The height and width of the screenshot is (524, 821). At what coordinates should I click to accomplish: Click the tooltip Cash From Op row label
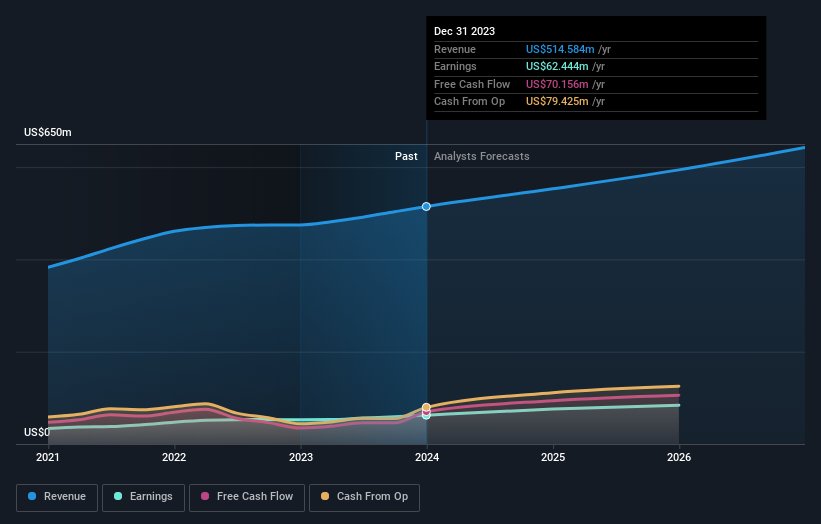(x=469, y=102)
